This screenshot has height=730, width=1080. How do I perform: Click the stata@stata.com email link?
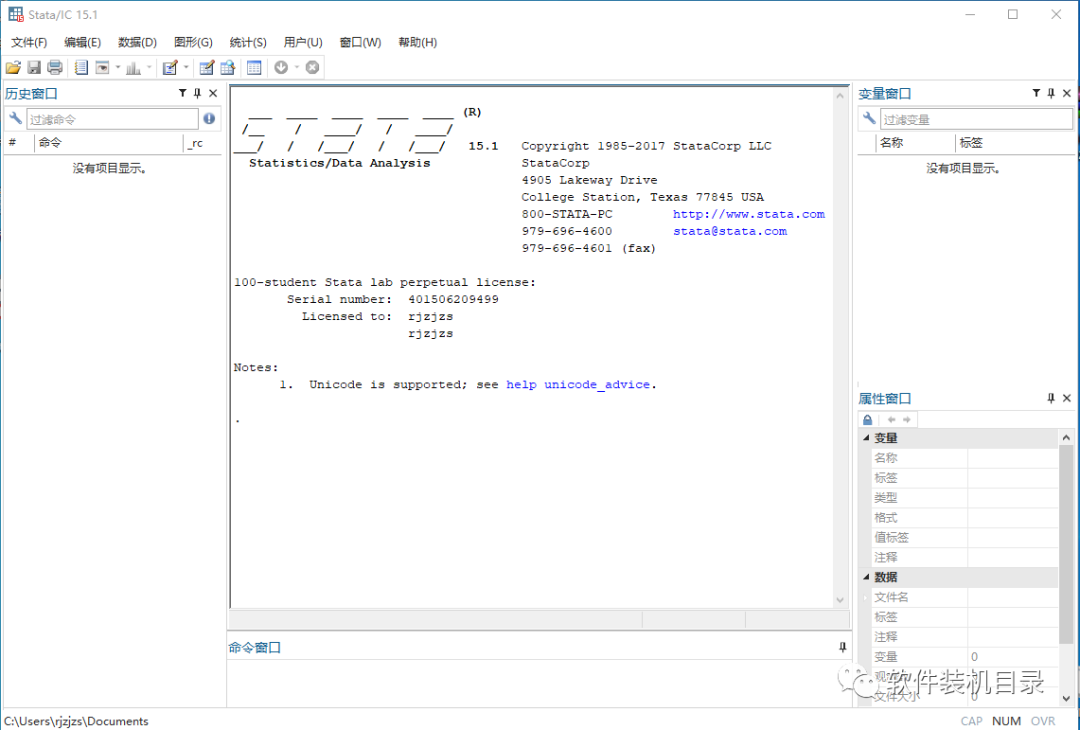(730, 231)
